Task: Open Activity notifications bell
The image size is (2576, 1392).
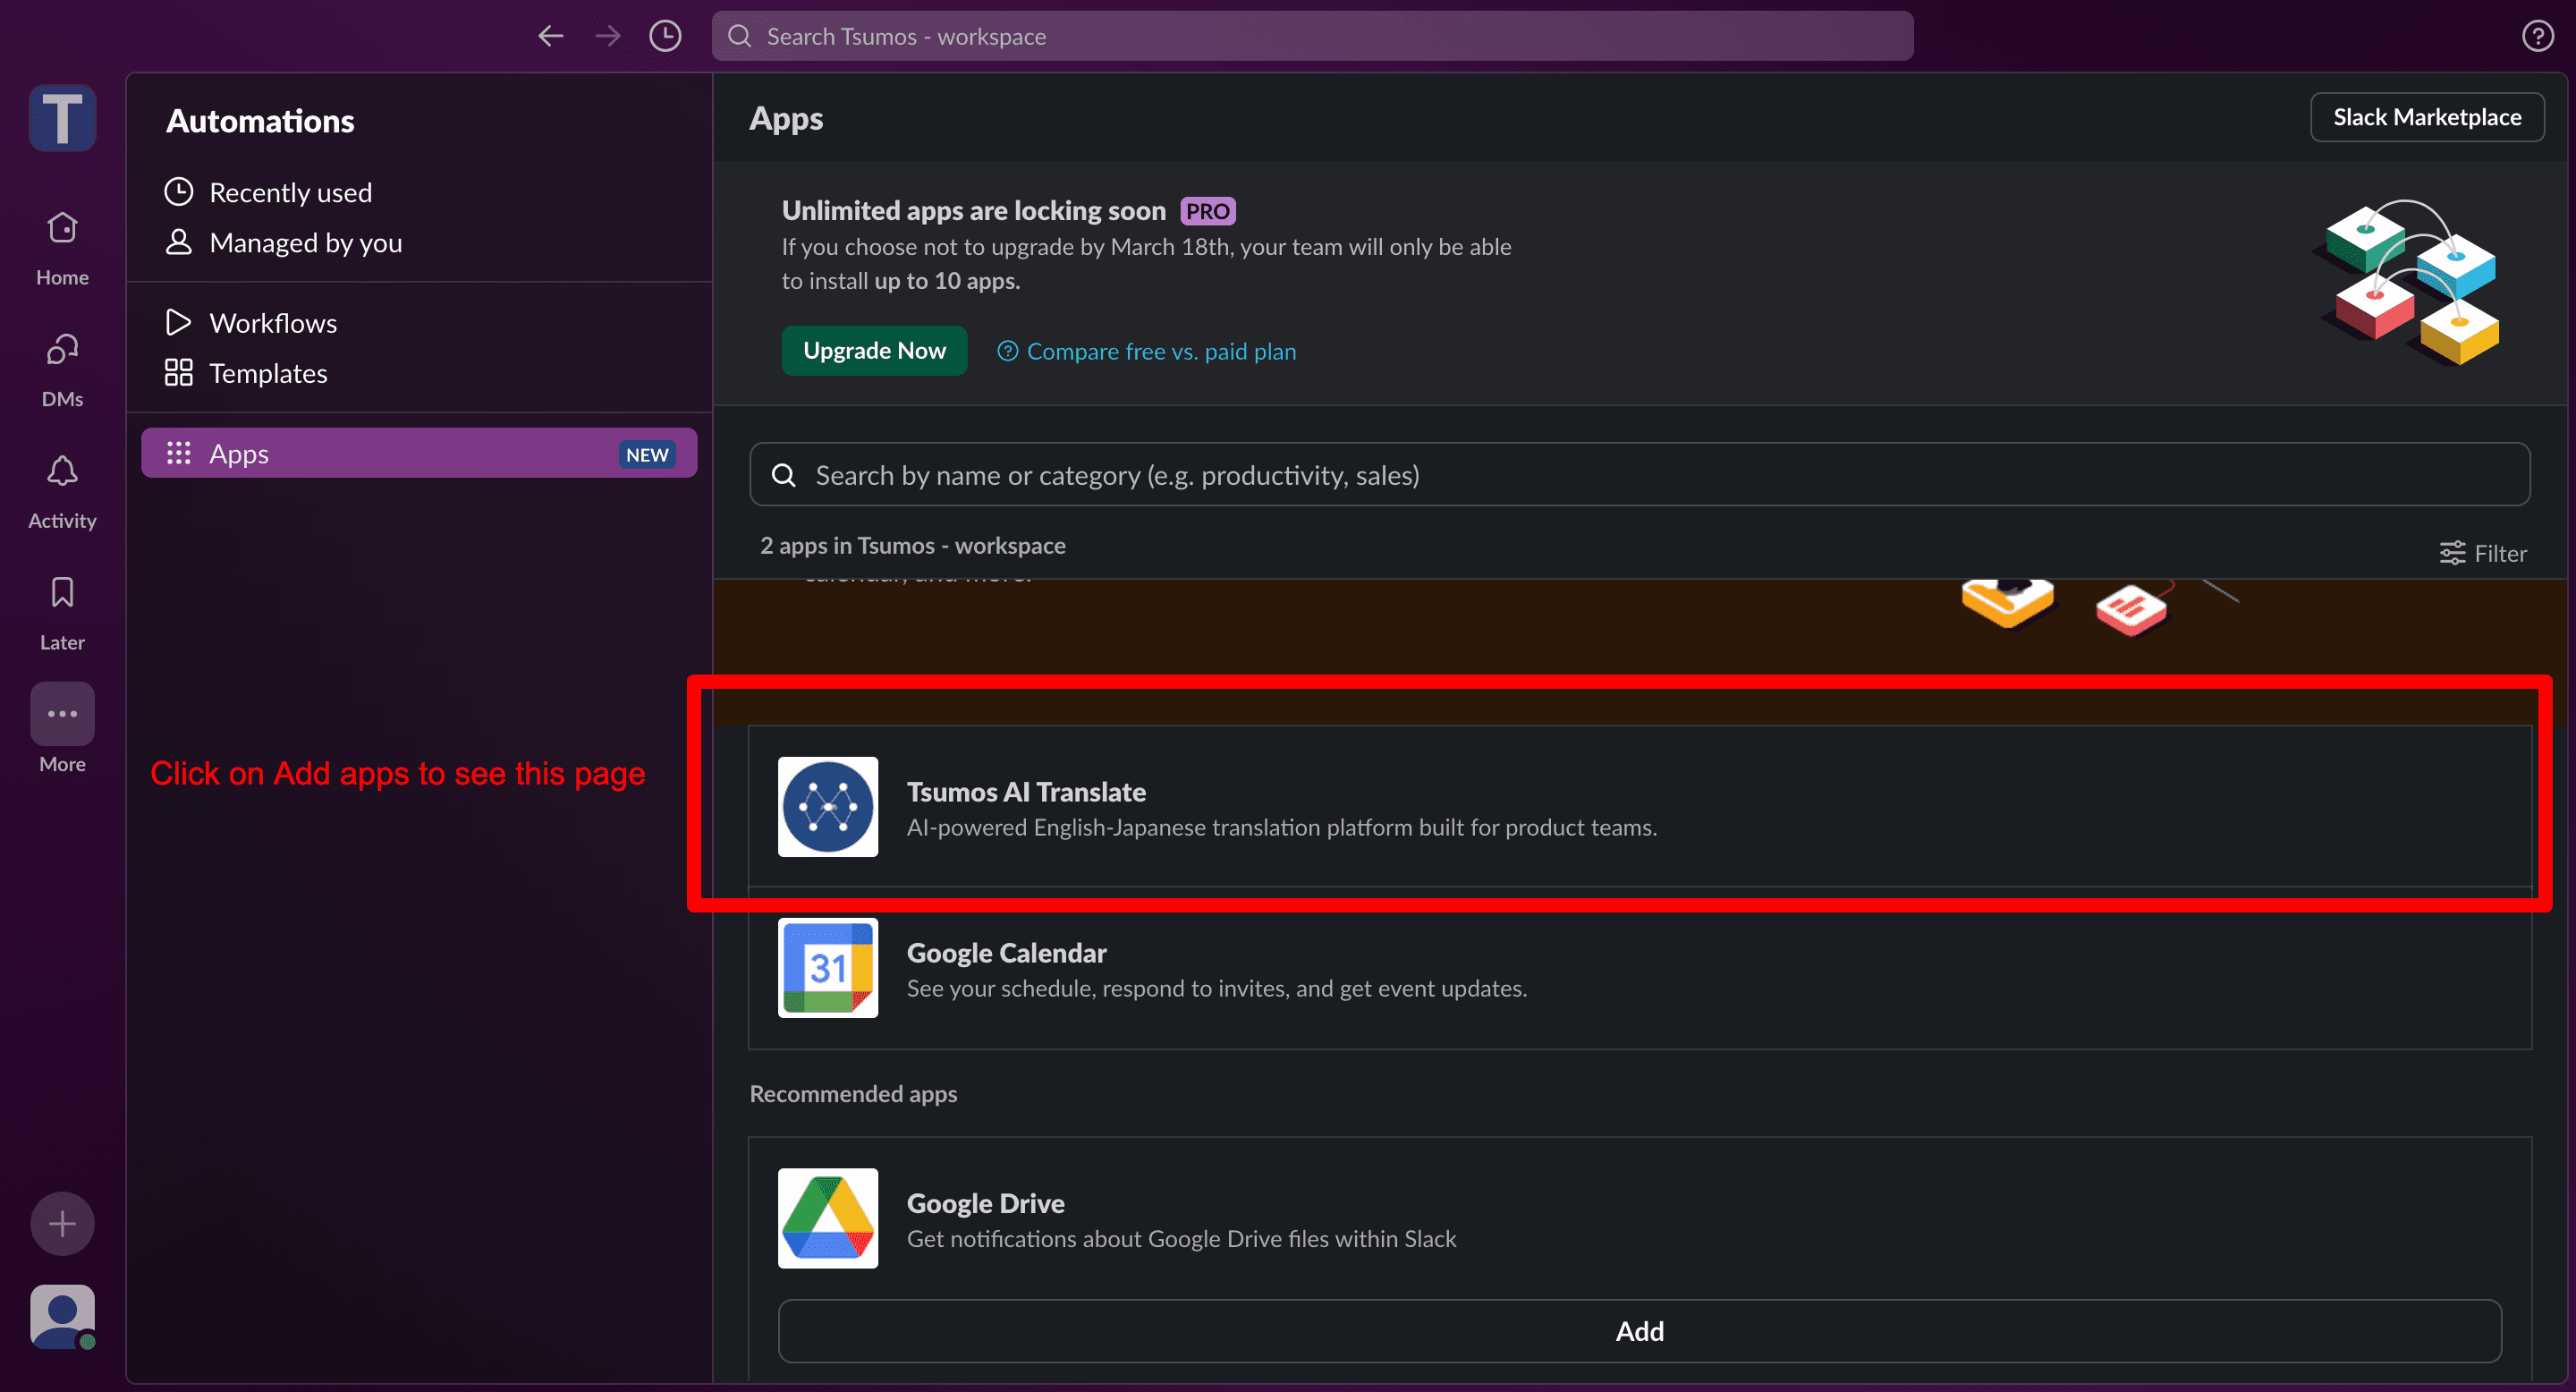Action: click(x=62, y=491)
